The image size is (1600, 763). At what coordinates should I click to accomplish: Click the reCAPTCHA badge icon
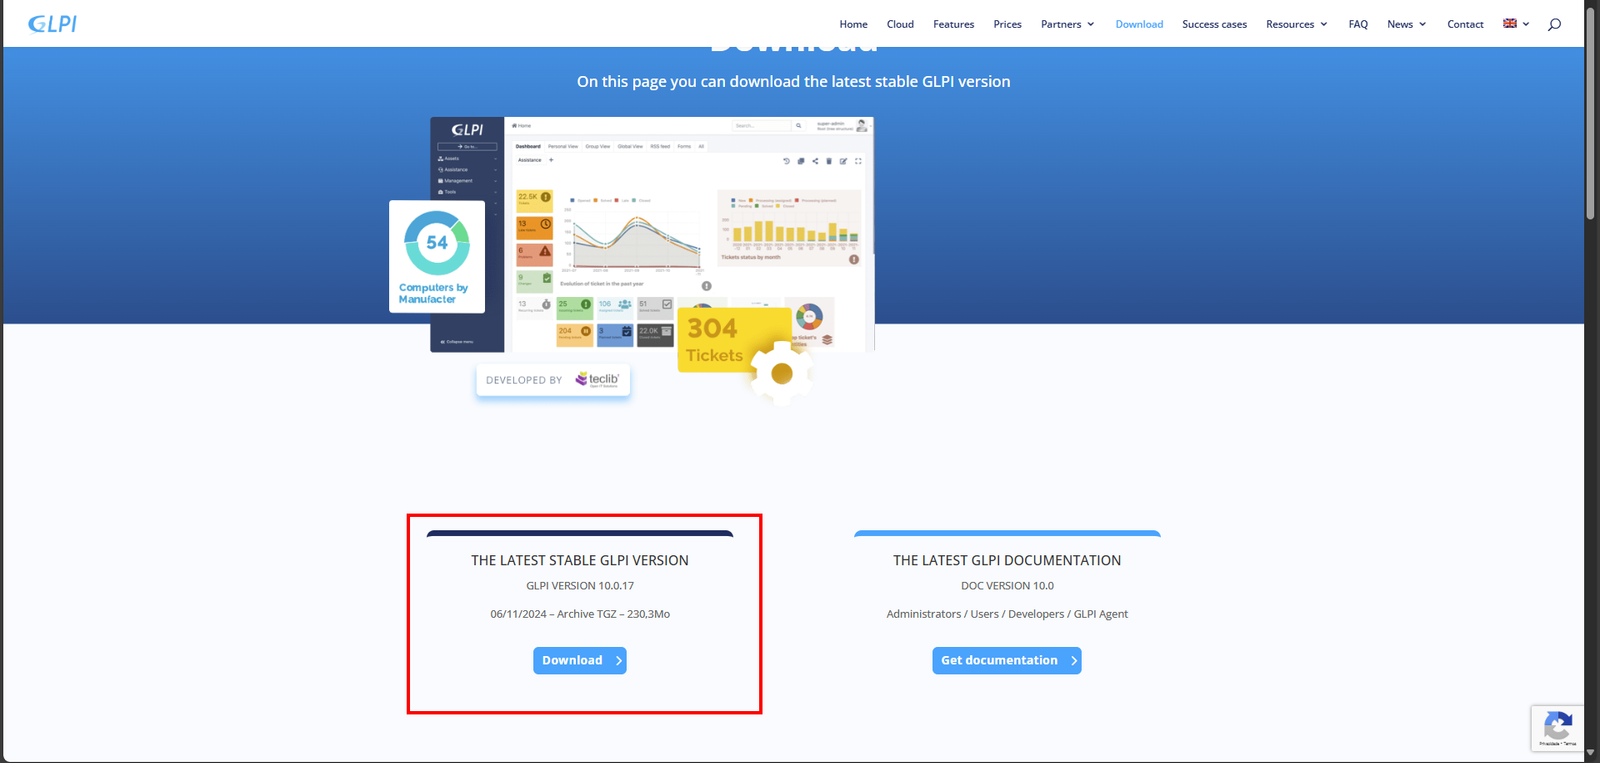click(x=1557, y=728)
